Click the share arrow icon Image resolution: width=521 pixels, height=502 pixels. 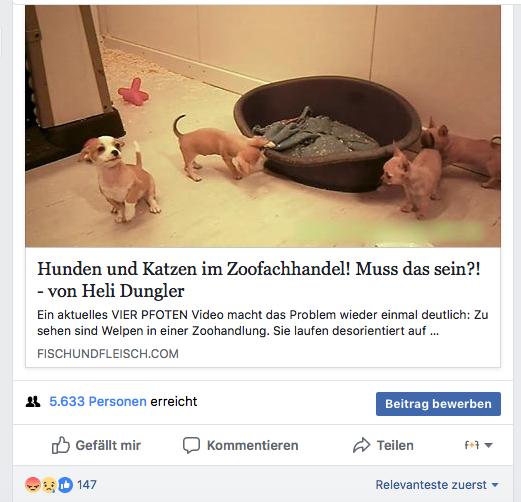pos(361,445)
